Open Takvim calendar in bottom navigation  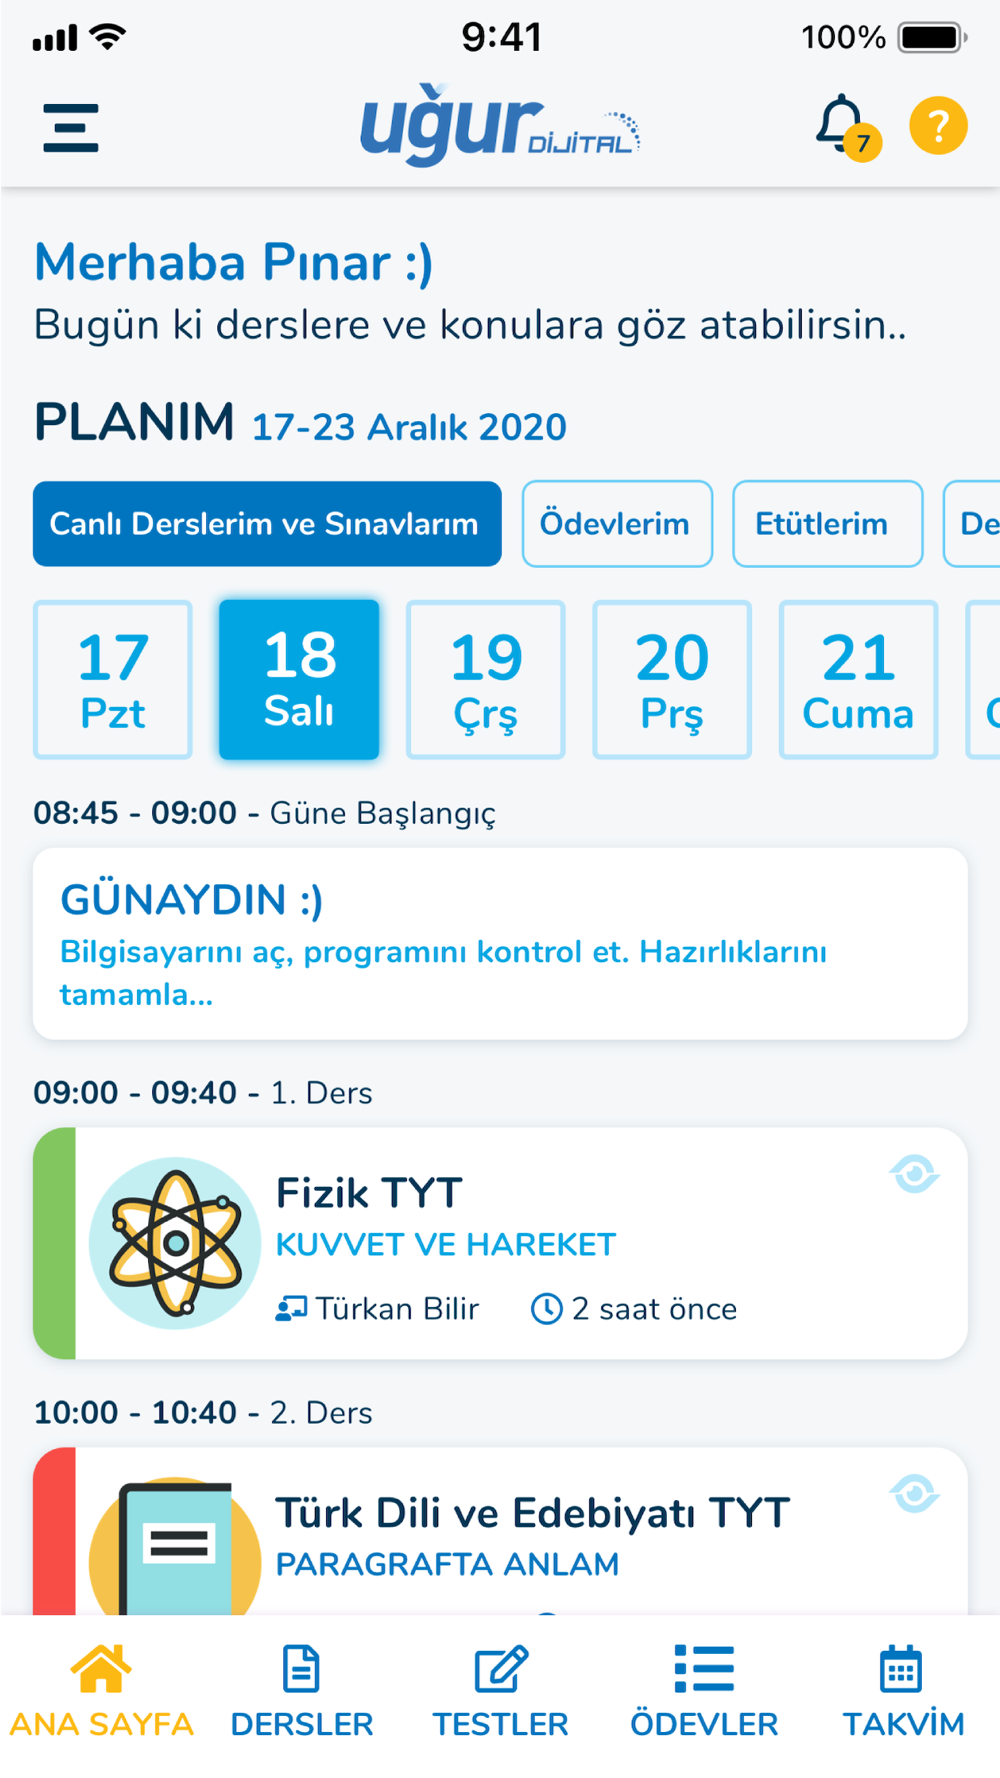click(x=902, y=1692)
